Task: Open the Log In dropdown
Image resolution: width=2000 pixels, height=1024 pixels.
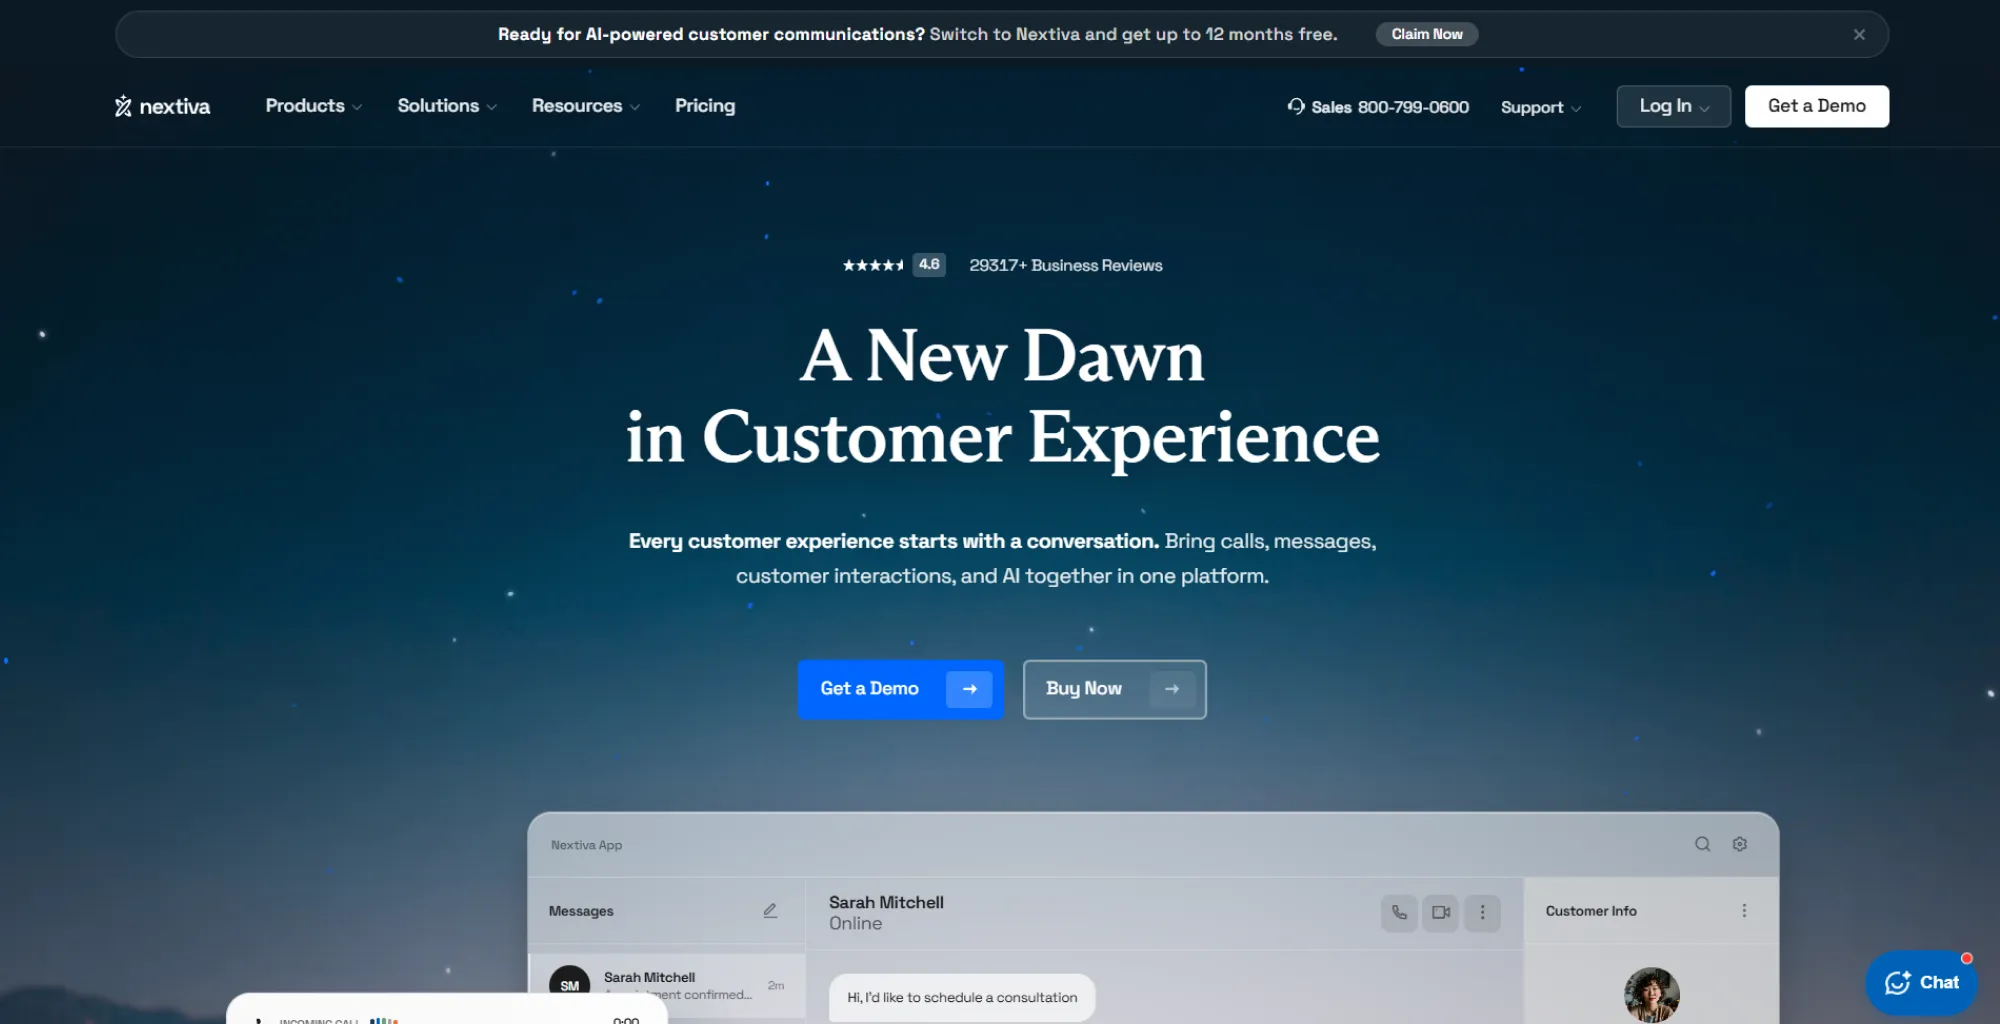Action: click(1673, 106)
